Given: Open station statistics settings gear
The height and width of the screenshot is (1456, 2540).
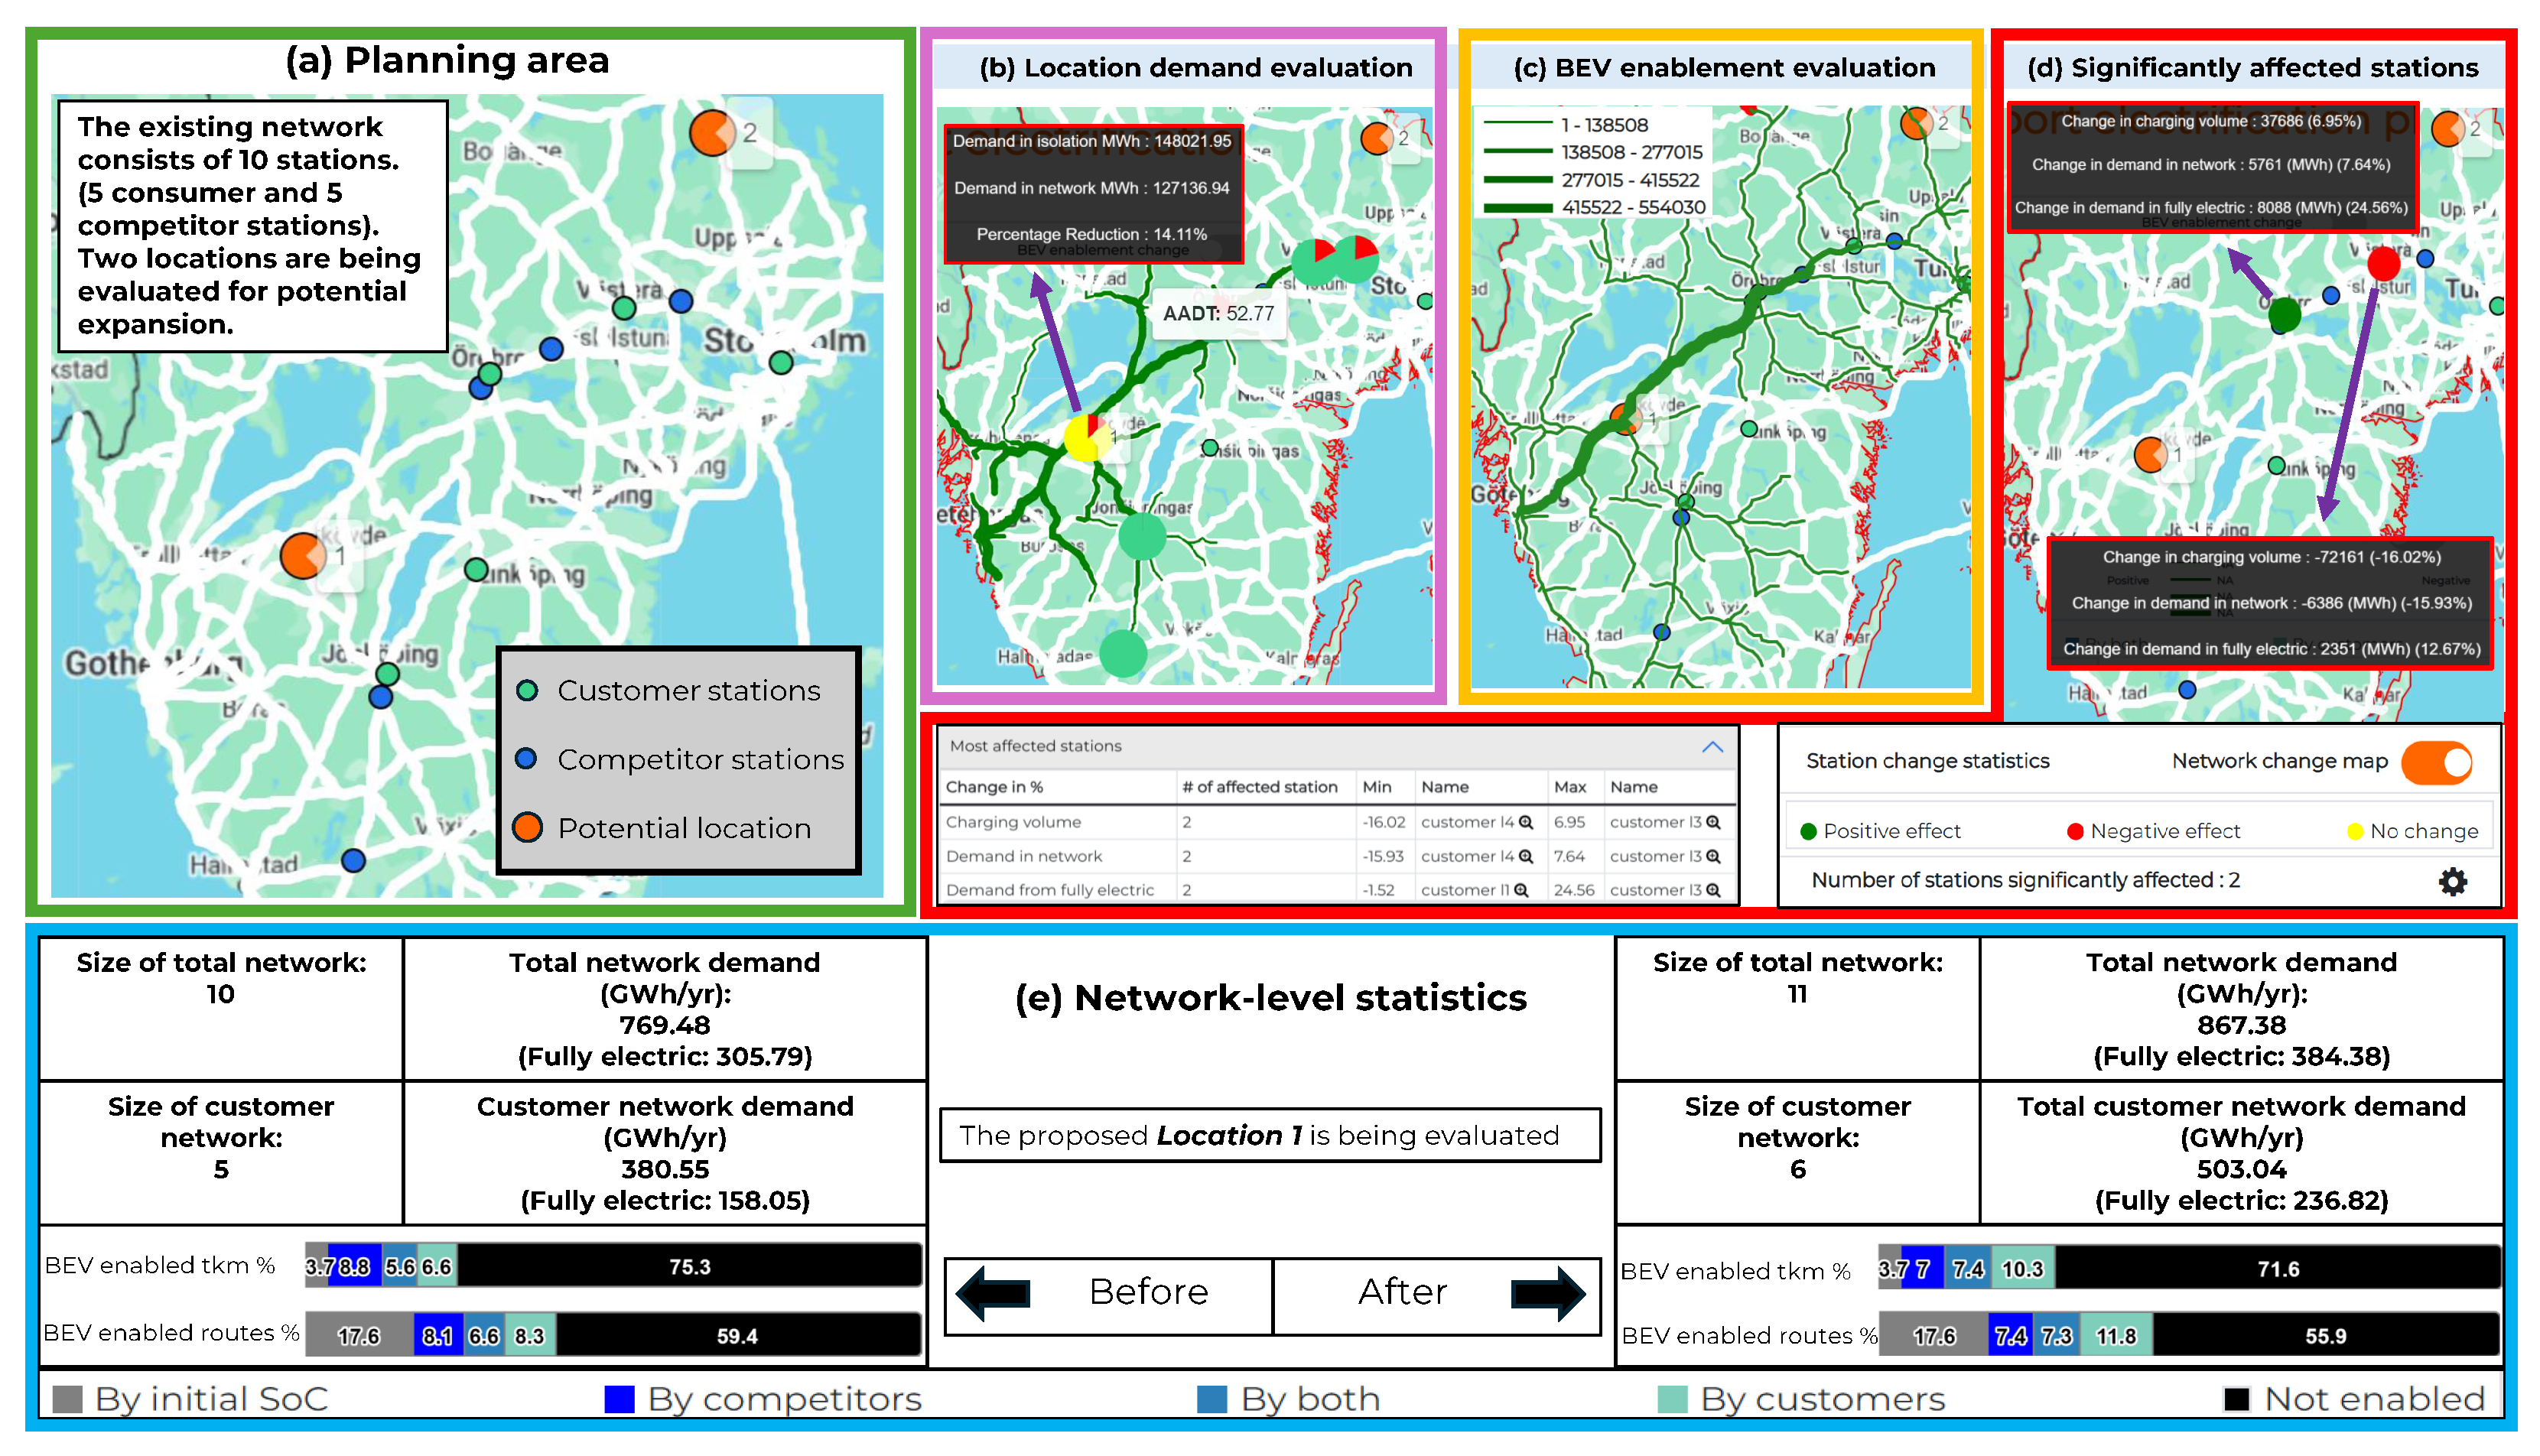Looking at the screenshot, I should [x=2452, y=881].
